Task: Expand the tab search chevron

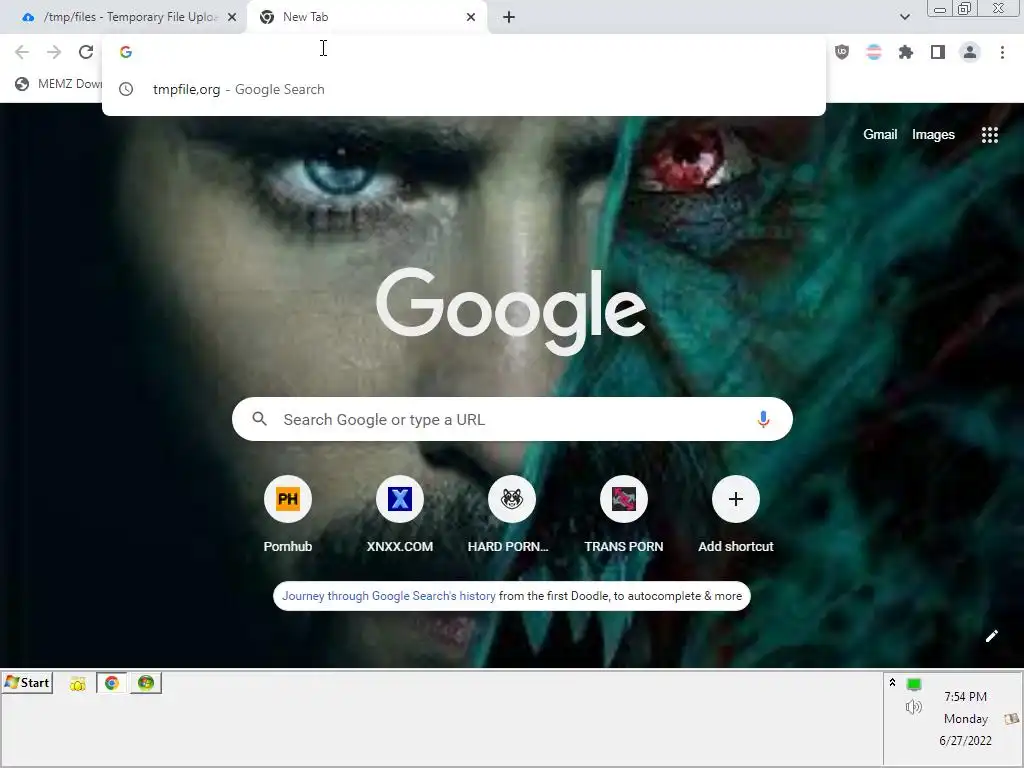Action: coord(904,17)
